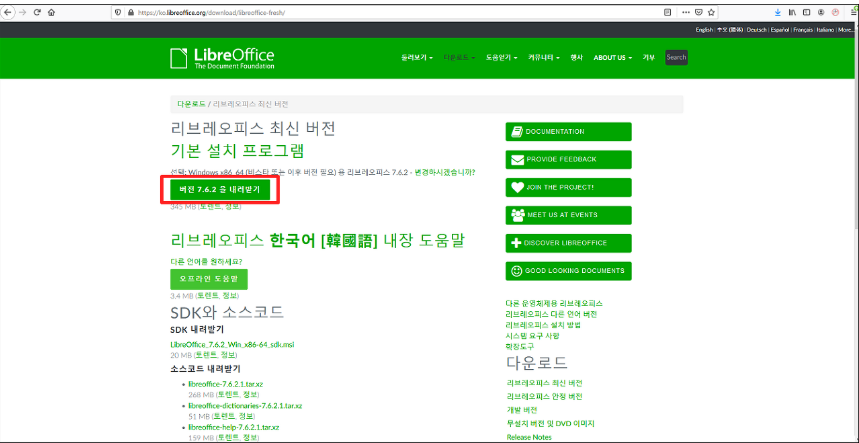859x443 pixels.
Task: Switch site language to Italiano
Action: [x=826, y=30]
